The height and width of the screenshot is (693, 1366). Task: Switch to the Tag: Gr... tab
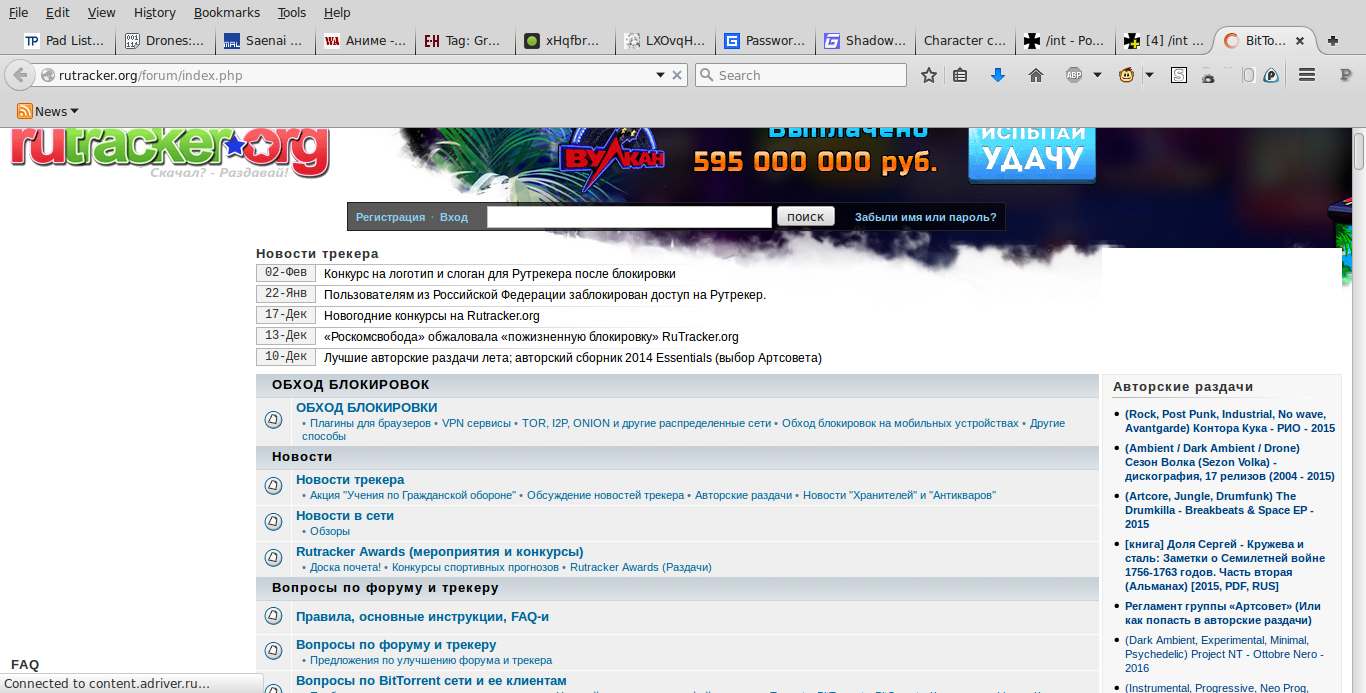(x=465, y=41)
